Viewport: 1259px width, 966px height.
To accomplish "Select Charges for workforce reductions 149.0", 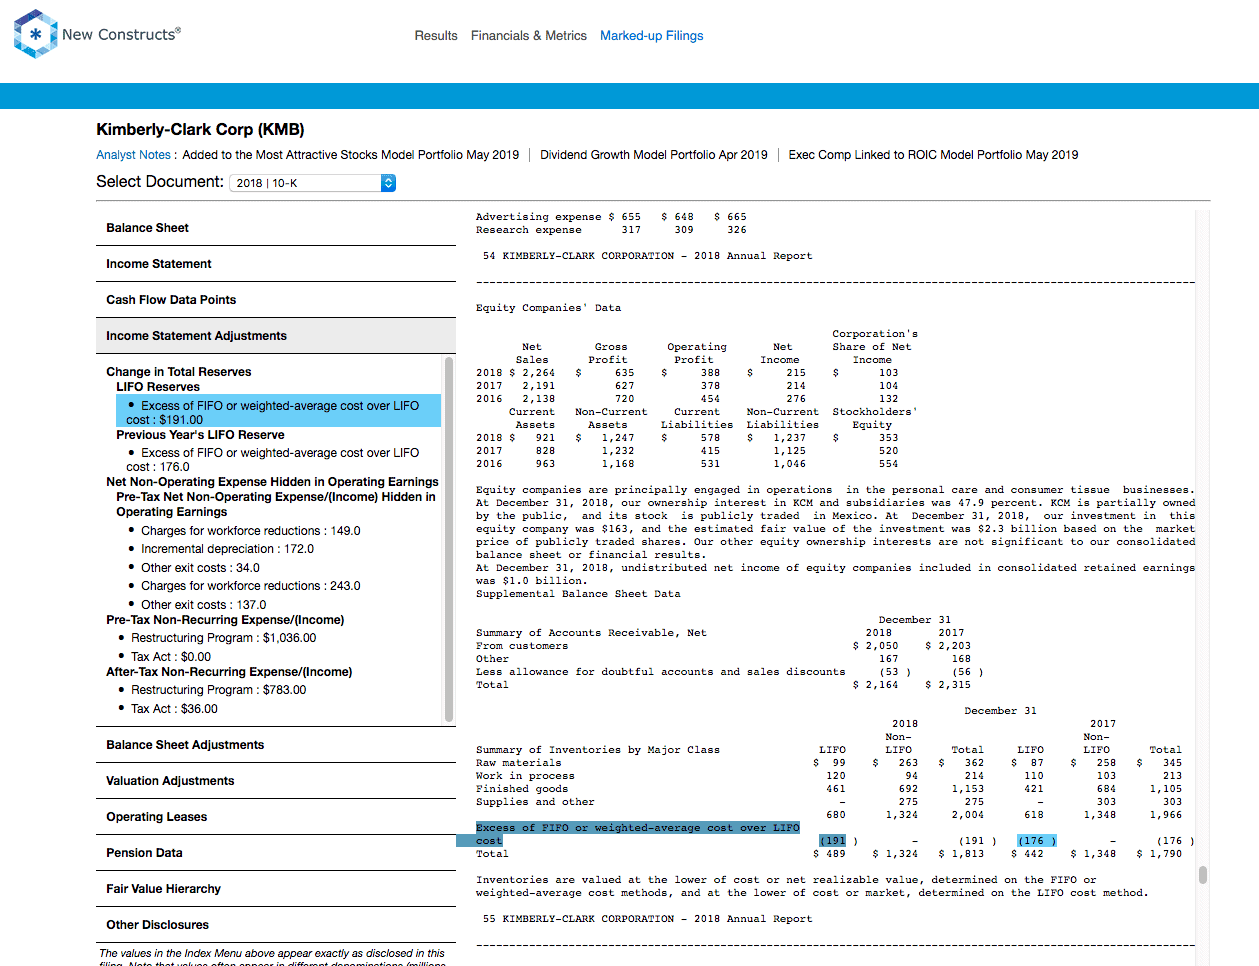I will [x=250, y=531].
